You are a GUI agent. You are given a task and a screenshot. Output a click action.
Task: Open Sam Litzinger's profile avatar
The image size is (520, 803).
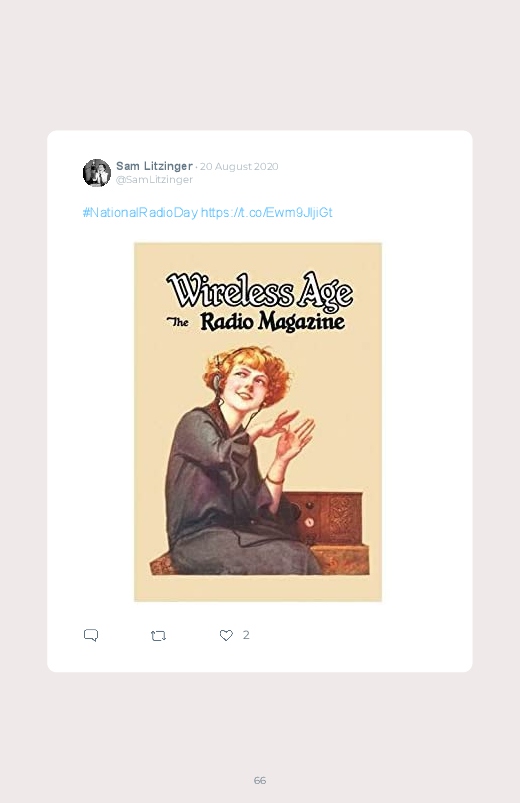[x=97, y=173]
